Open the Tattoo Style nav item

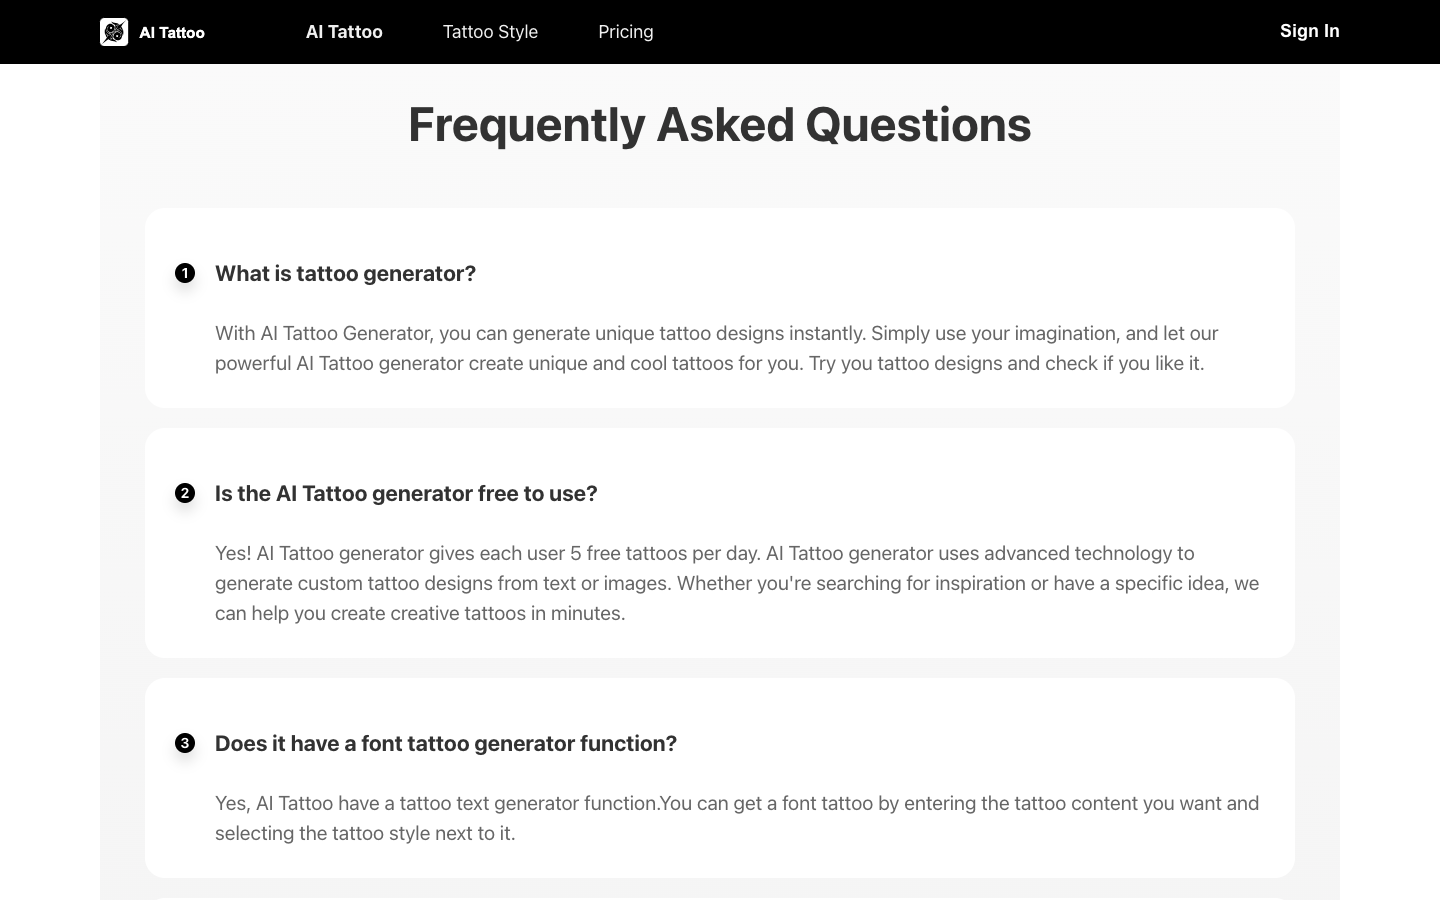click(x=490, y=32)
